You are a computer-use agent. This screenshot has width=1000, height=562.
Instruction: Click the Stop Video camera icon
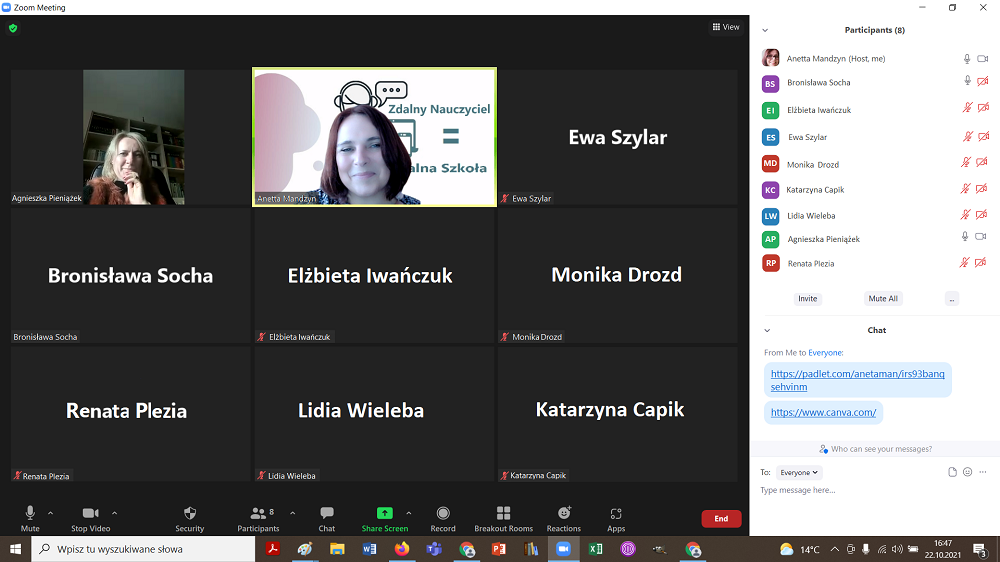coord(91,513)
